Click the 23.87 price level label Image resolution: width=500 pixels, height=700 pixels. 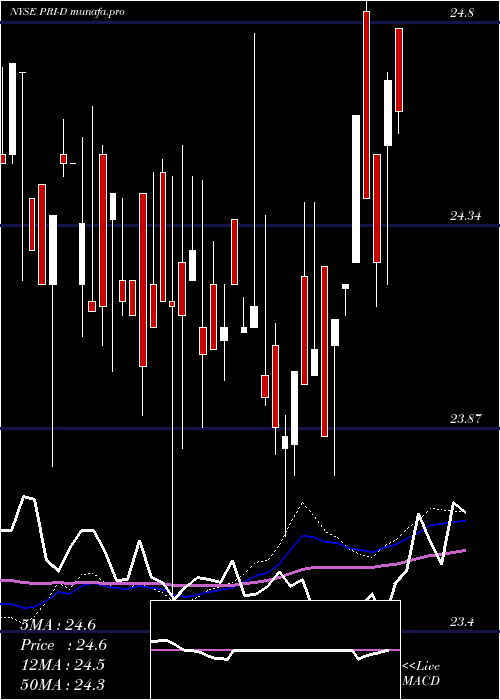click(465, 419)
